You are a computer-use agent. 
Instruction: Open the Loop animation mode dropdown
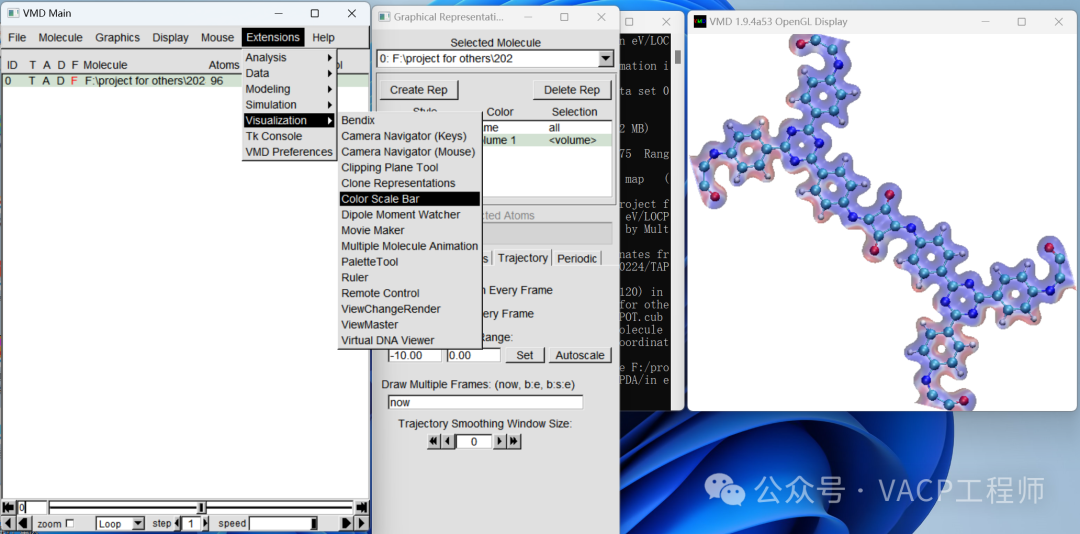(138, 524)
